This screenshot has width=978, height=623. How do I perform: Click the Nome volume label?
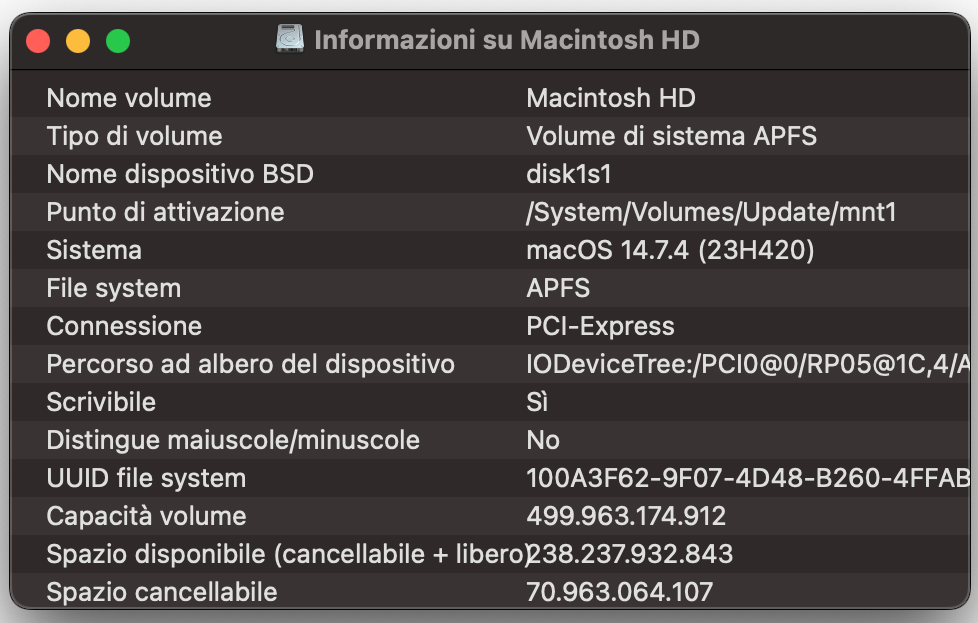pyautogui.click(x=127, y=98)
